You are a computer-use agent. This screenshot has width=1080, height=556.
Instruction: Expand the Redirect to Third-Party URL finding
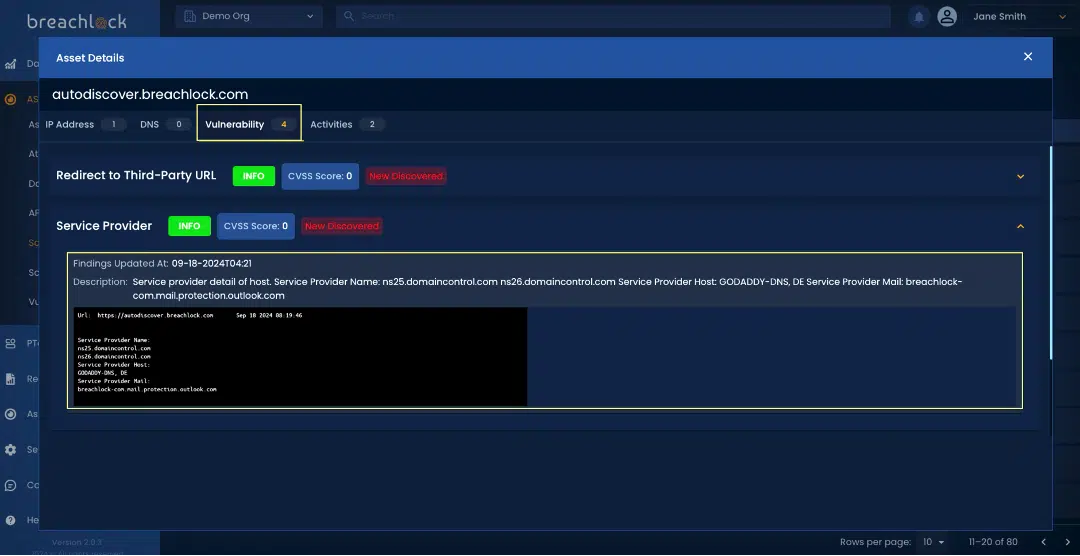click(1021, 176)
